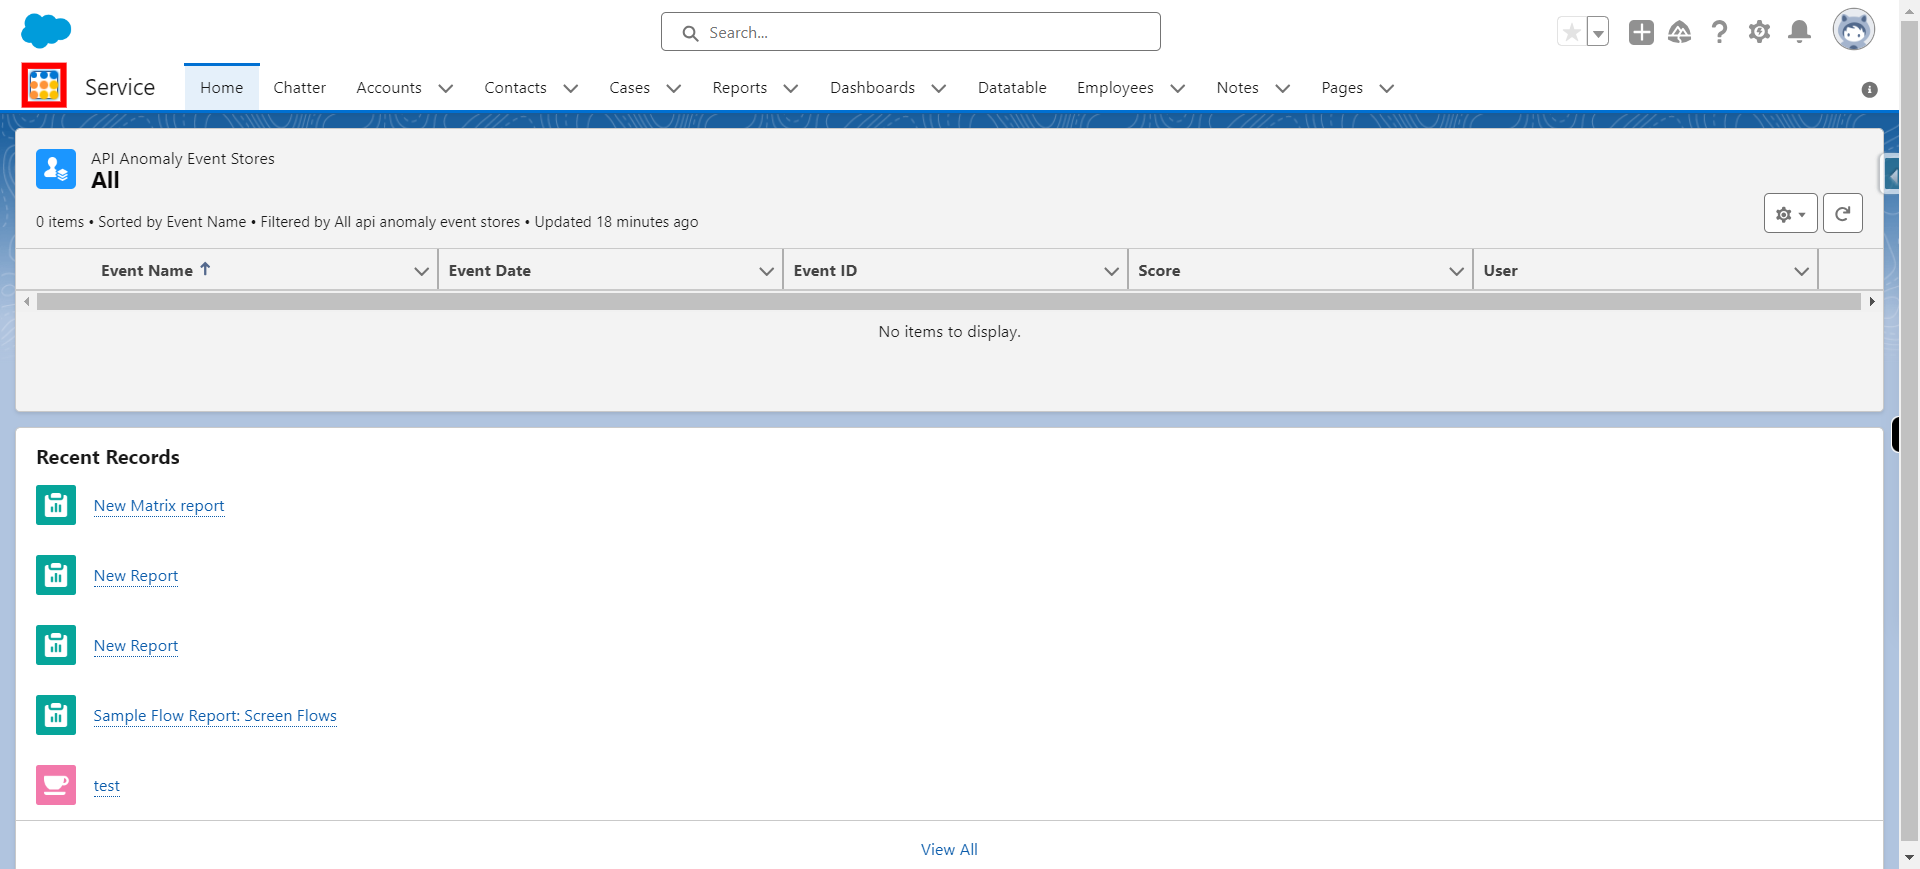Image resolution: width=1920 pixels, height=869 pixels.
Task: Open the test record link
Action: pyautogui.click(x=107, y=786)
